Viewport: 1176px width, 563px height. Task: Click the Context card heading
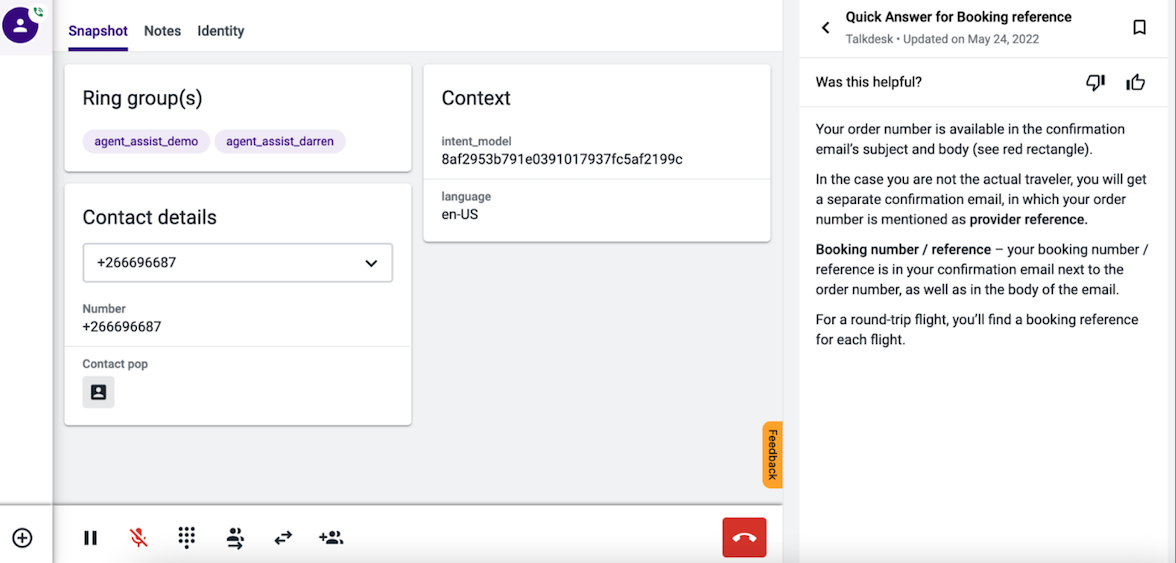[476, 98]
